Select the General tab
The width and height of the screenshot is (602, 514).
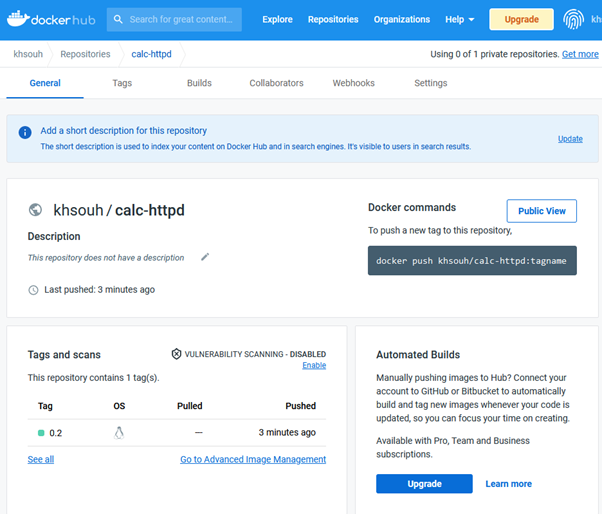click(x=45, y=83)
